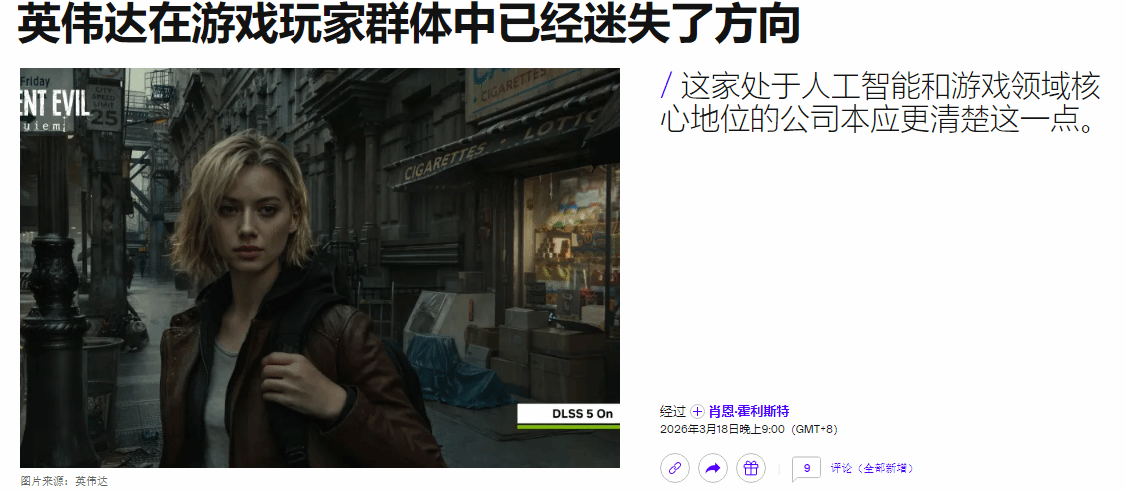Screen dimensions: 1126x490
Task: Open author 肖恩·霍利斯特 profile link
Action: 749,411
